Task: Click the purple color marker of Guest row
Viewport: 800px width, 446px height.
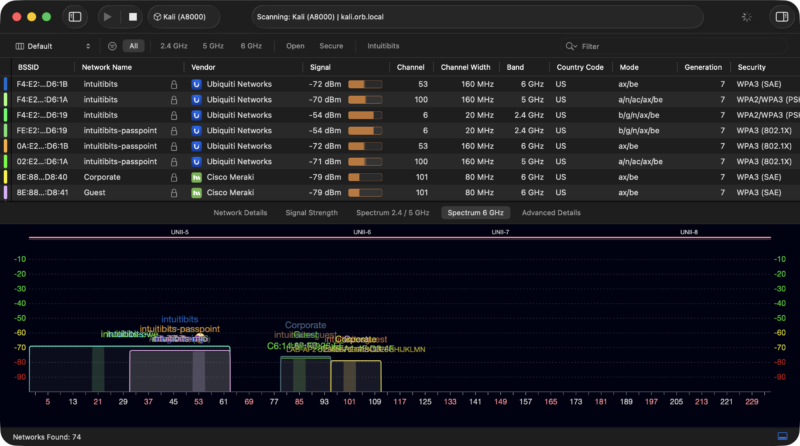Action: coord(6,192)
